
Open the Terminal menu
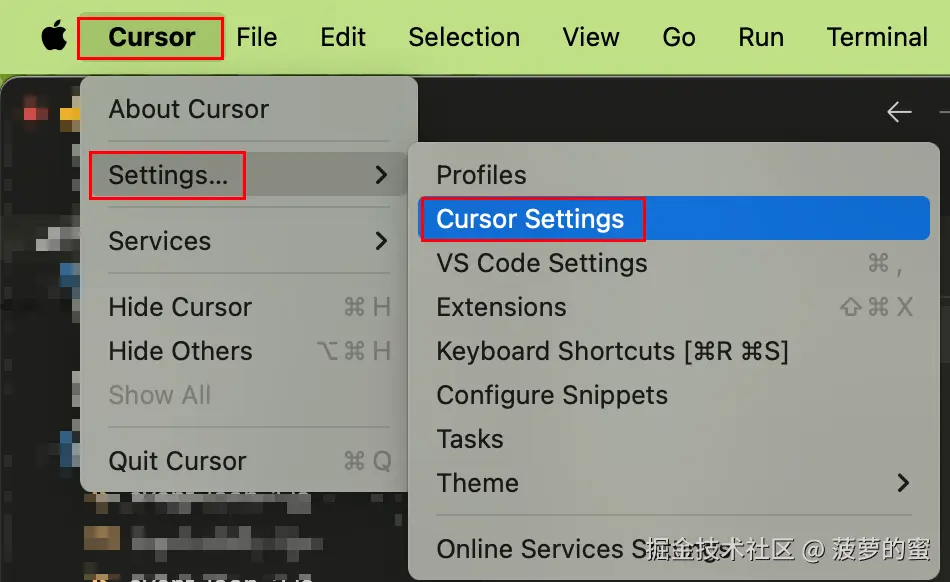click(877, 37)
